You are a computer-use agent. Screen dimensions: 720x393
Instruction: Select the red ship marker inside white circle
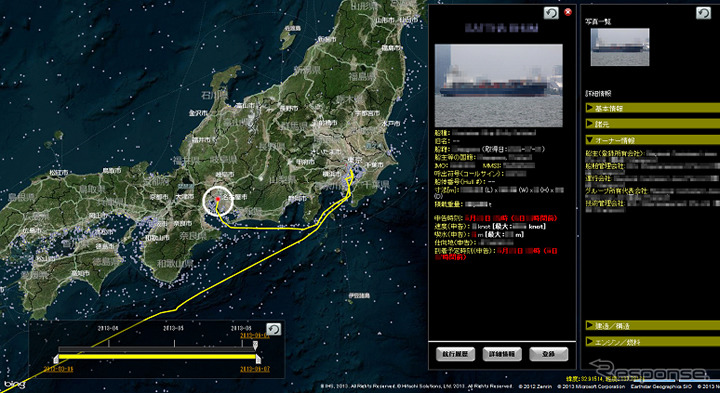pos(218,198)
